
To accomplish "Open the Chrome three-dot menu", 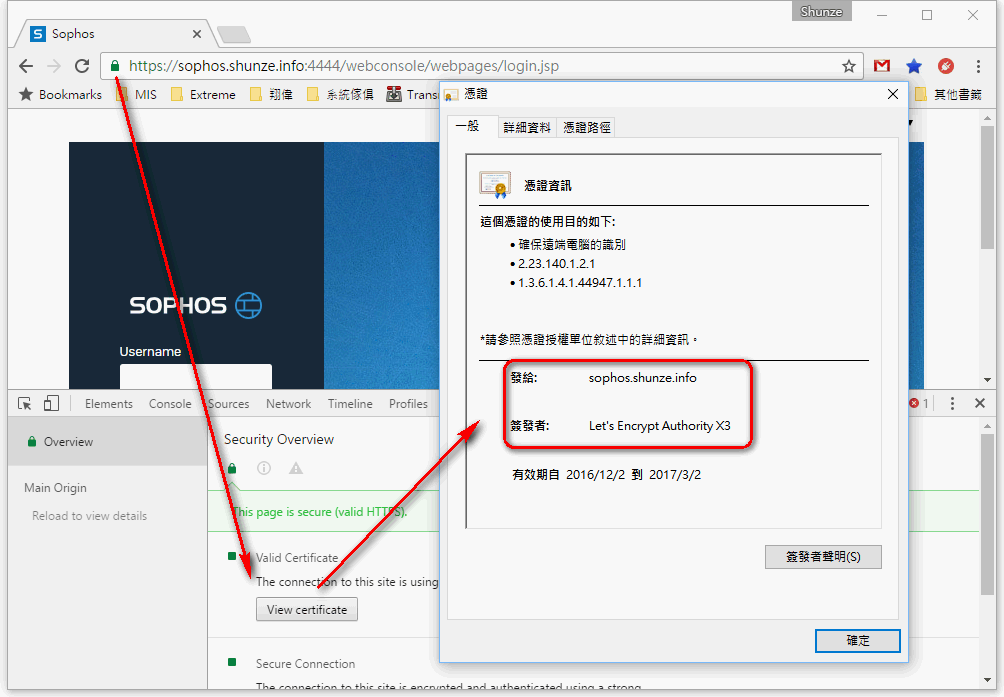I will point(978,66).
